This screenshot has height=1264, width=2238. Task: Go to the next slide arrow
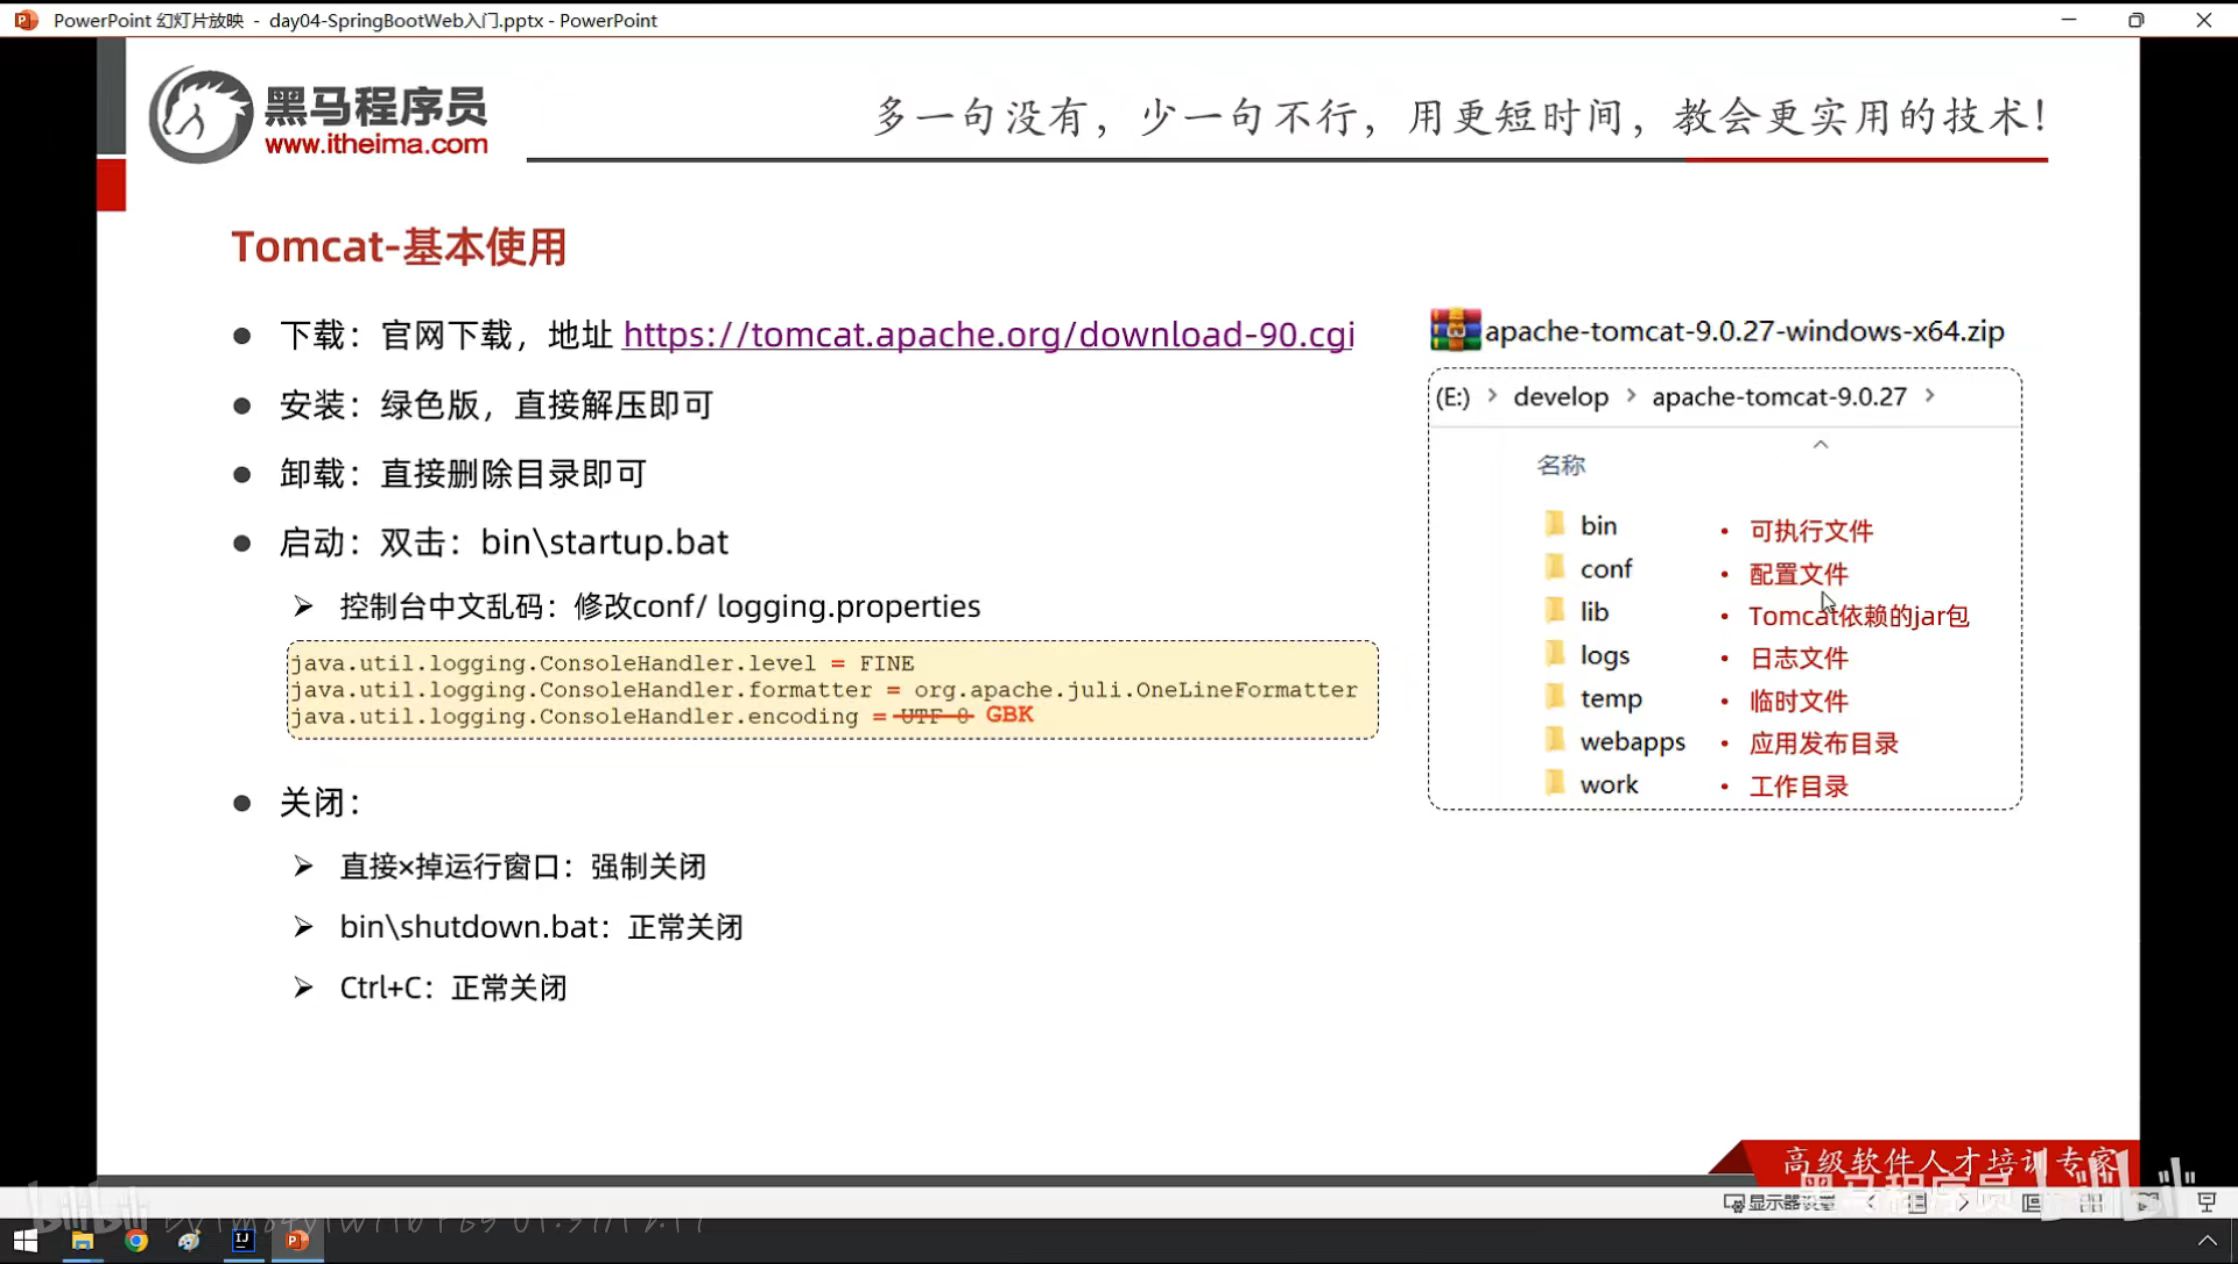[x=1963, y=1203]
